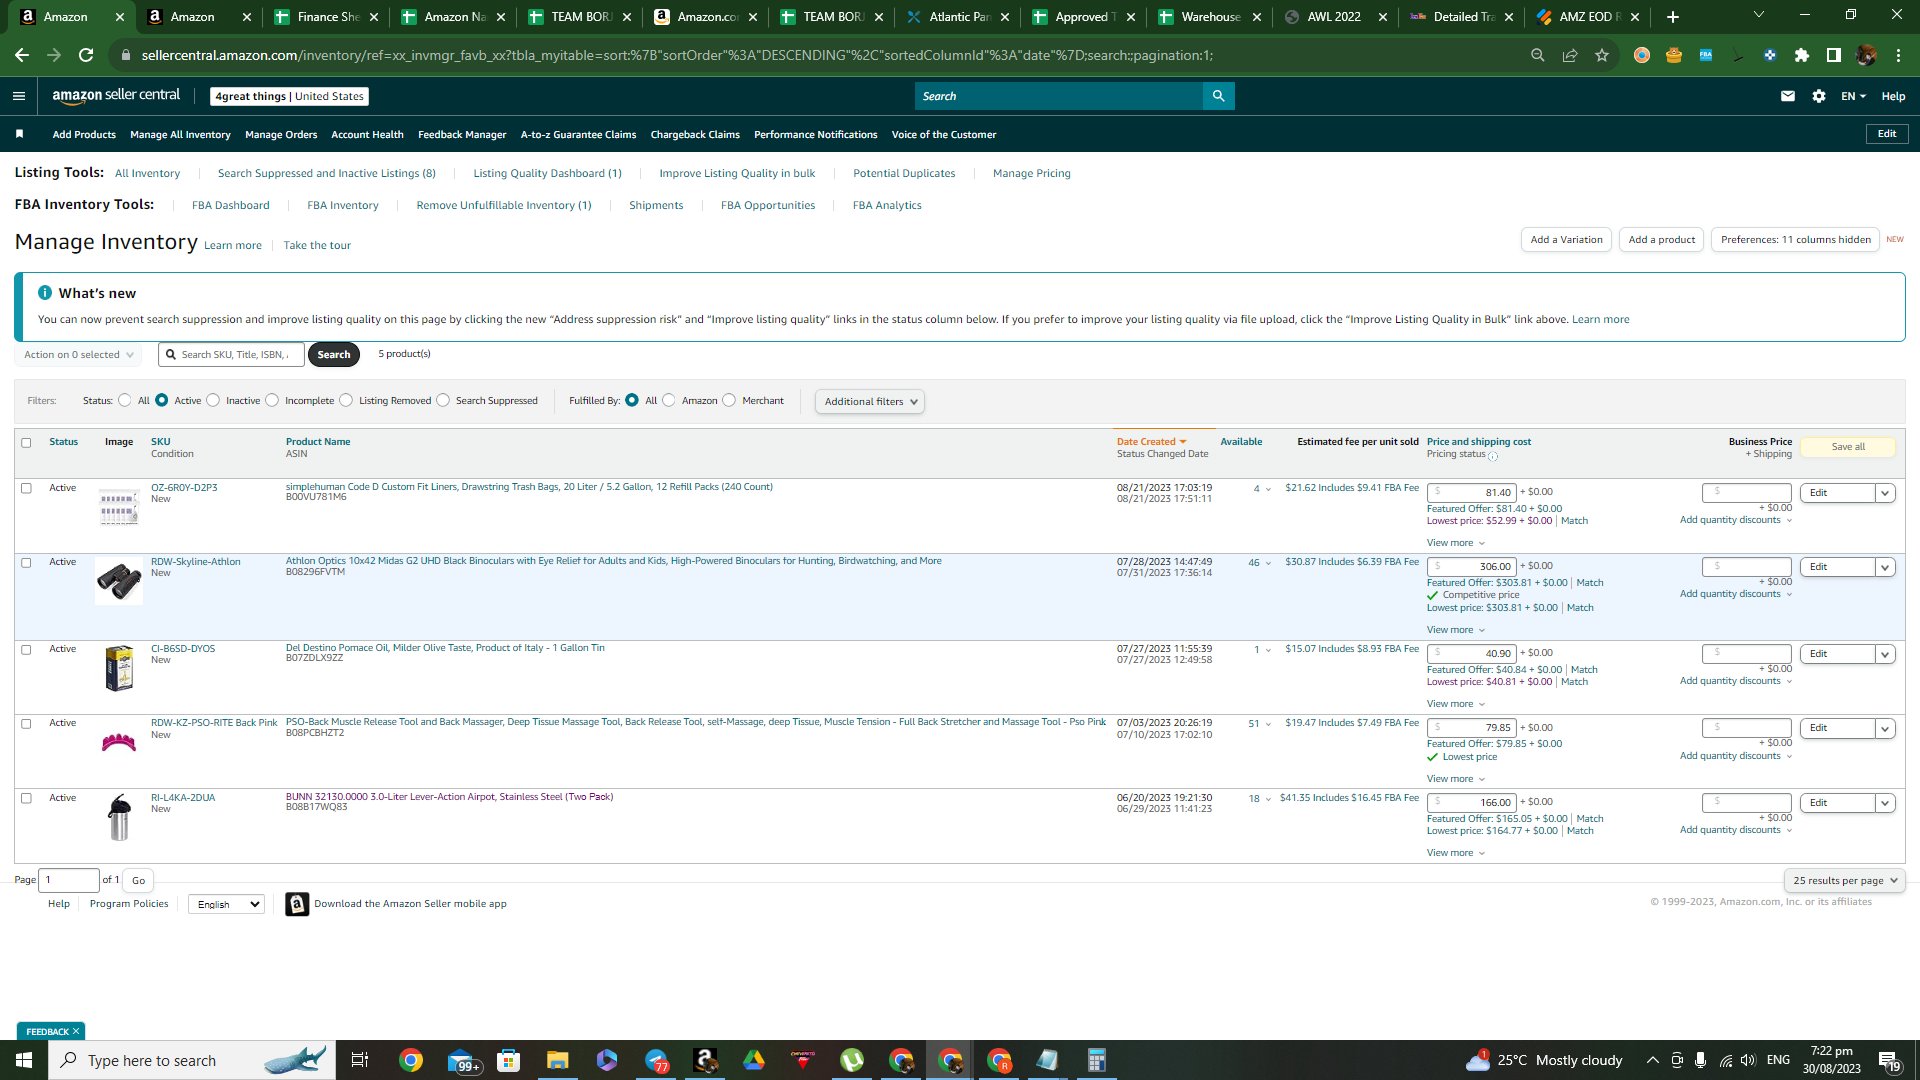Filter Fulfilled By Amazon
The width and height of the screenshot is (1920, 1080).
click(x=669, y=400)
